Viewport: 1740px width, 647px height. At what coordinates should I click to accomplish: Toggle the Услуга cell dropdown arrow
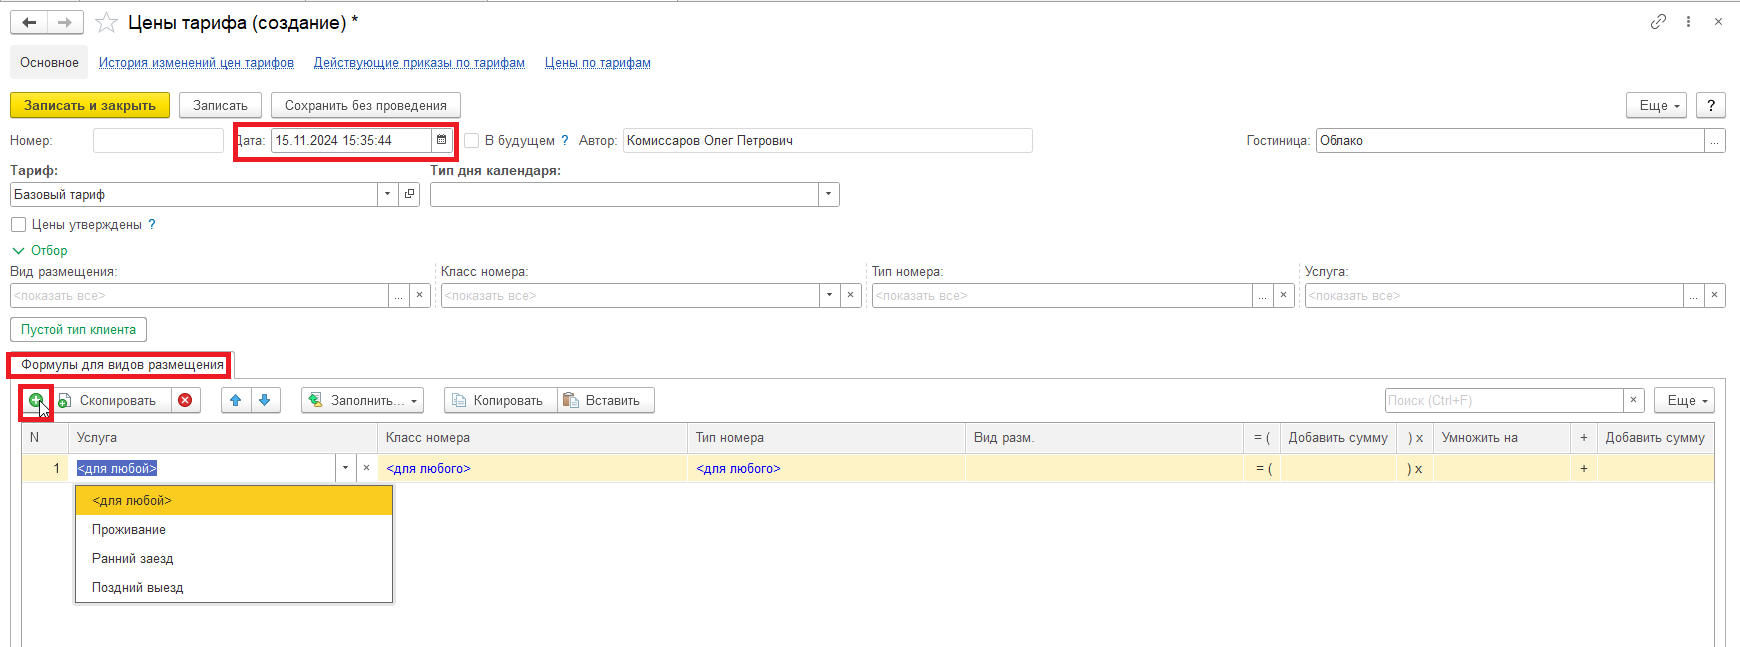point(346,468)
